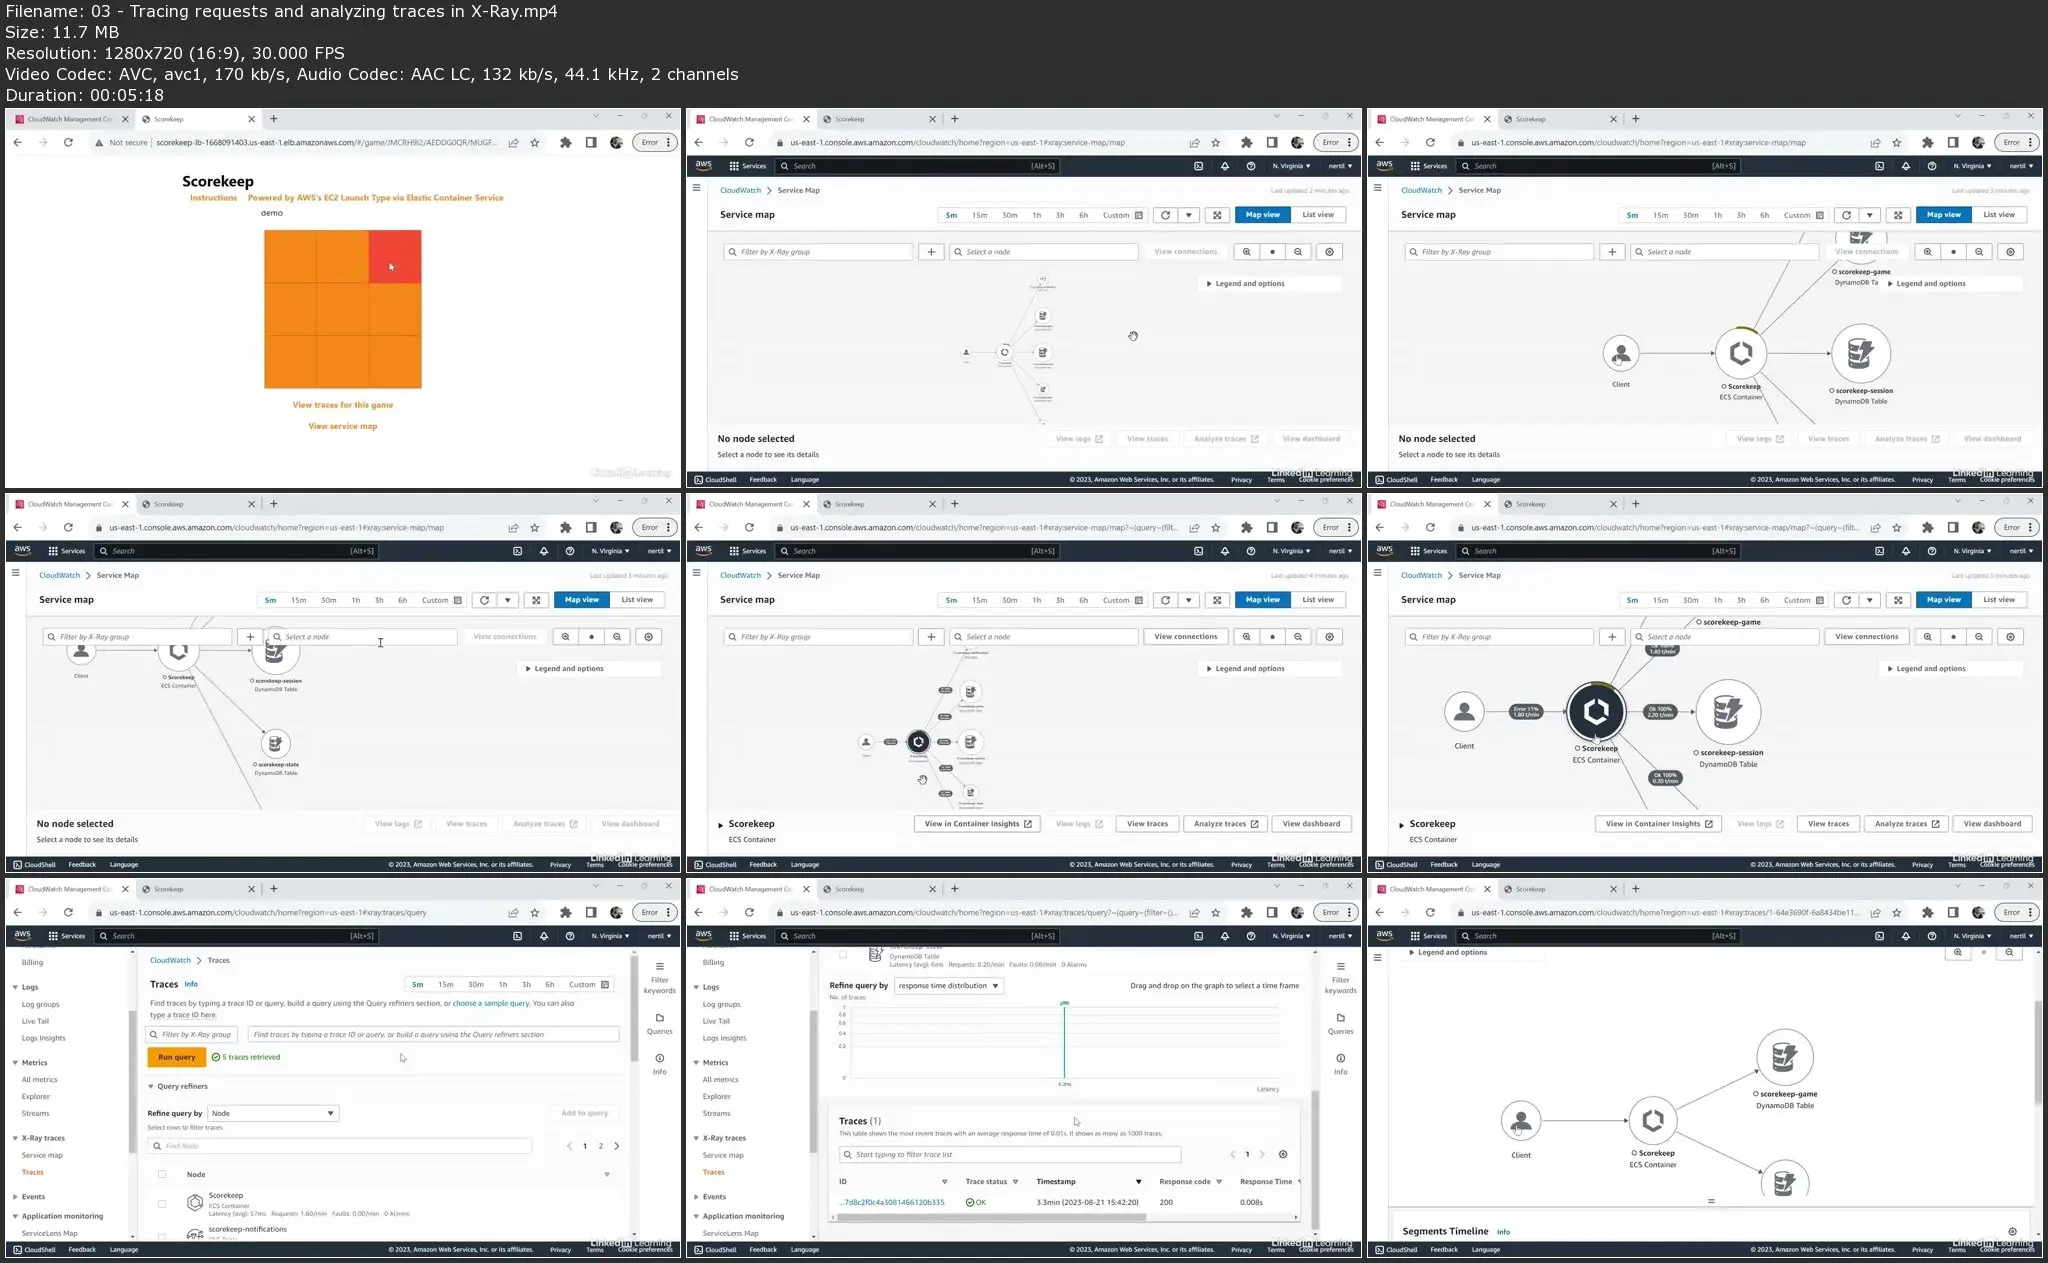Click View in Container Insights in Error 11% frame
Viewport: 2048px width, 1263px height.
point(1659,824)
